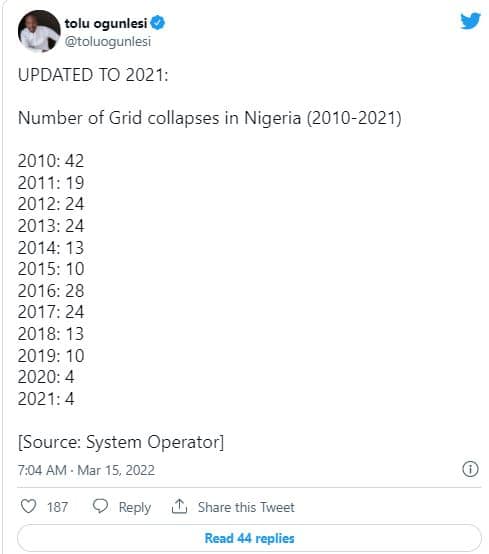Click the 2016: 28 entry
This screenshot has height=554, width=489.
pyautogui.click(x=51, y=291)
